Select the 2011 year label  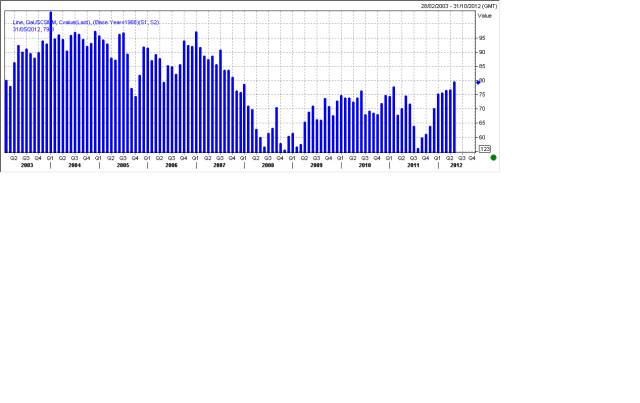point(413,165)
